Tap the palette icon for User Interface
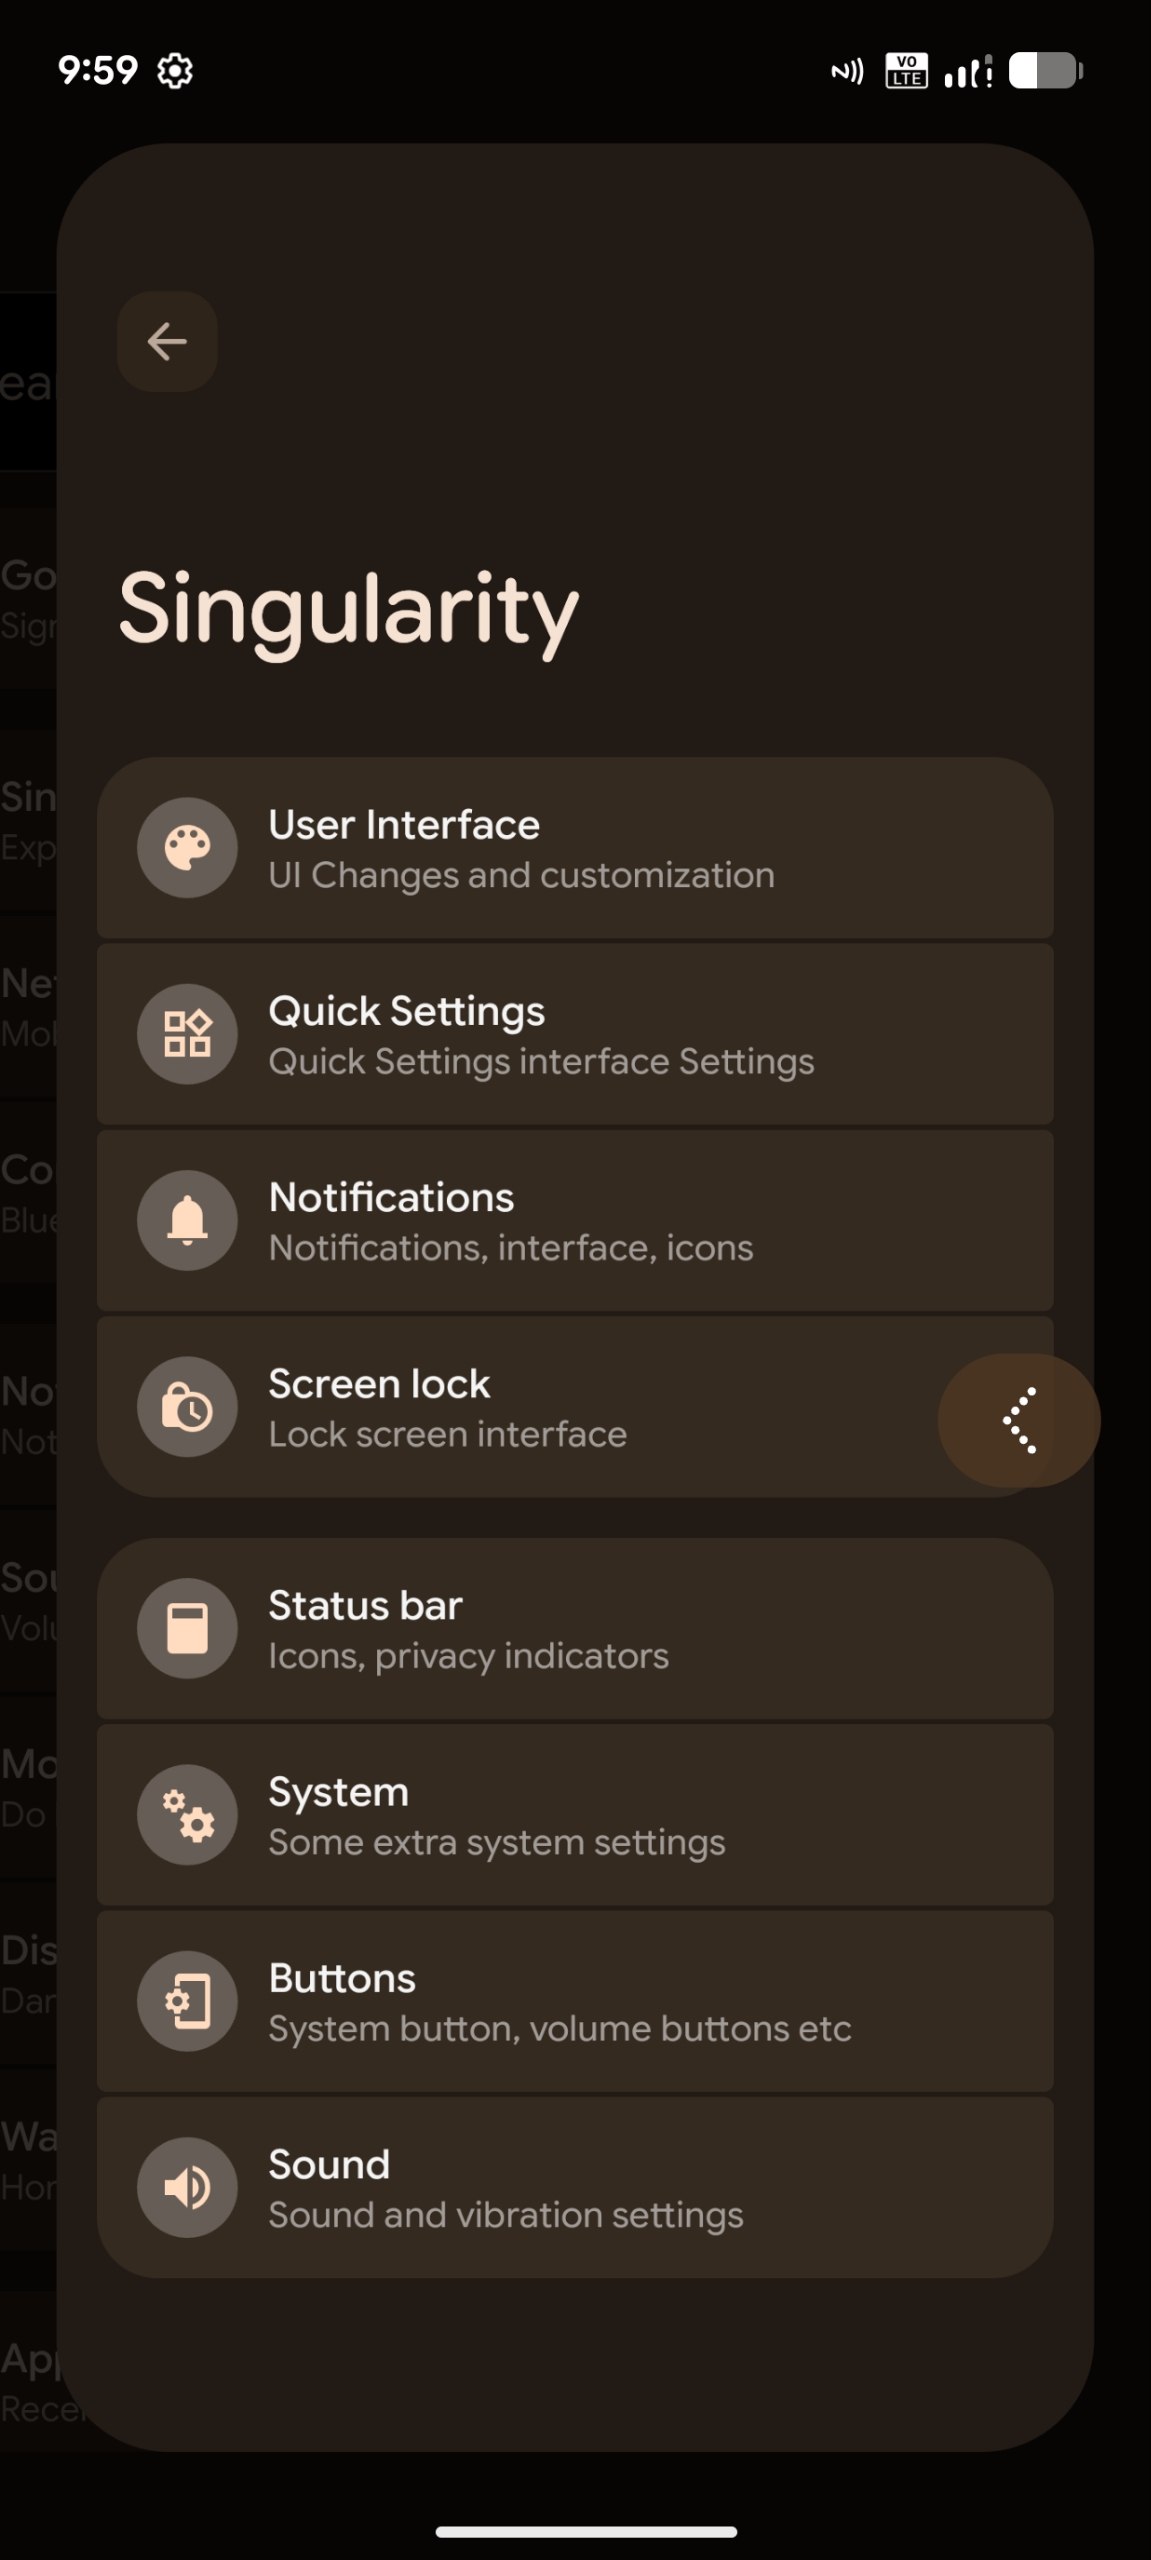 point(187,848)
